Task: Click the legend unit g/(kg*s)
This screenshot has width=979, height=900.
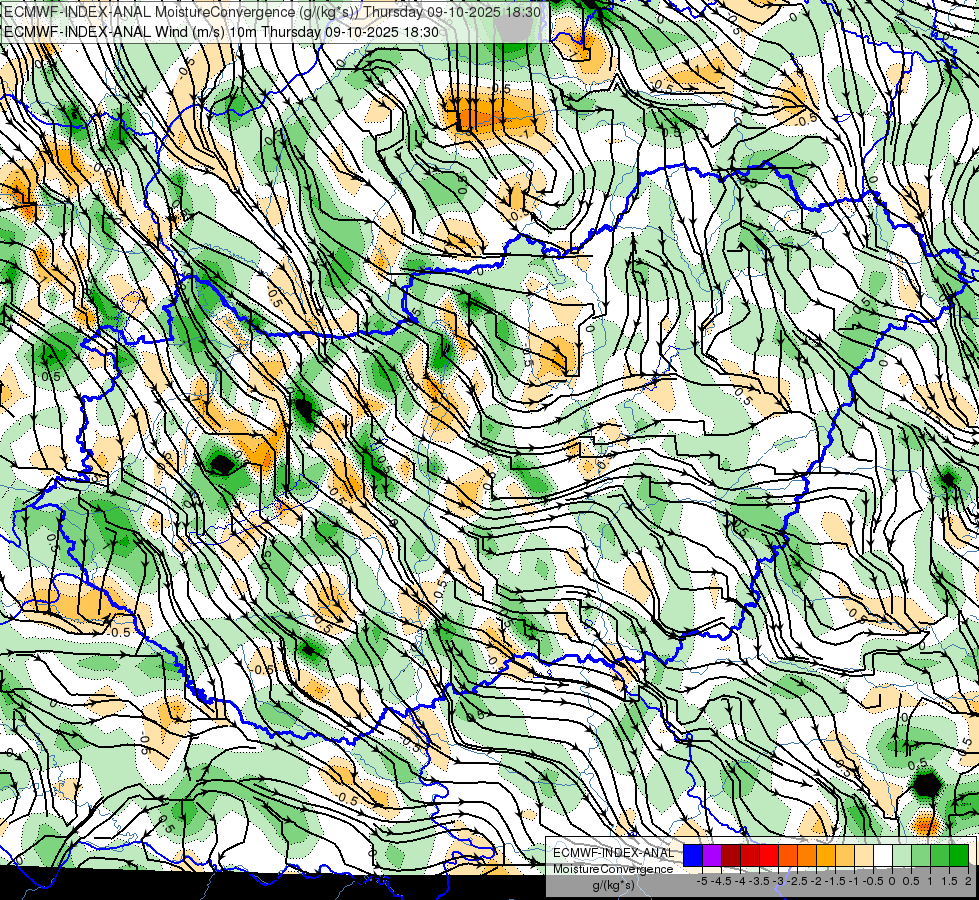Action: tap(613, 885)
